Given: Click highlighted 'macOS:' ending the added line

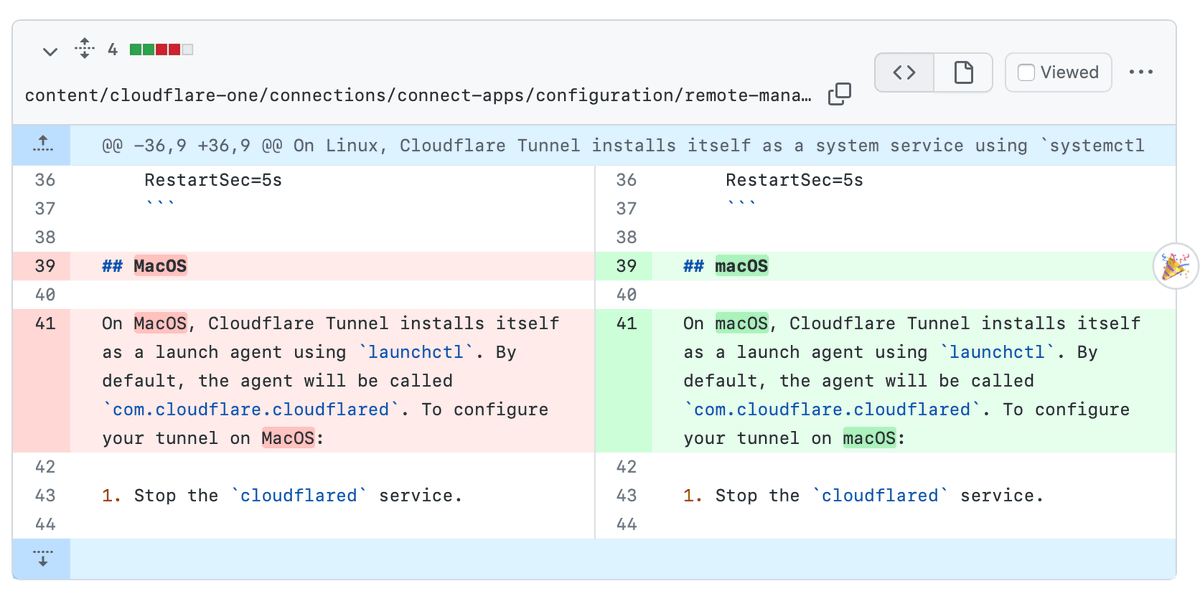Looking at the screenshot, I should 874,438.
